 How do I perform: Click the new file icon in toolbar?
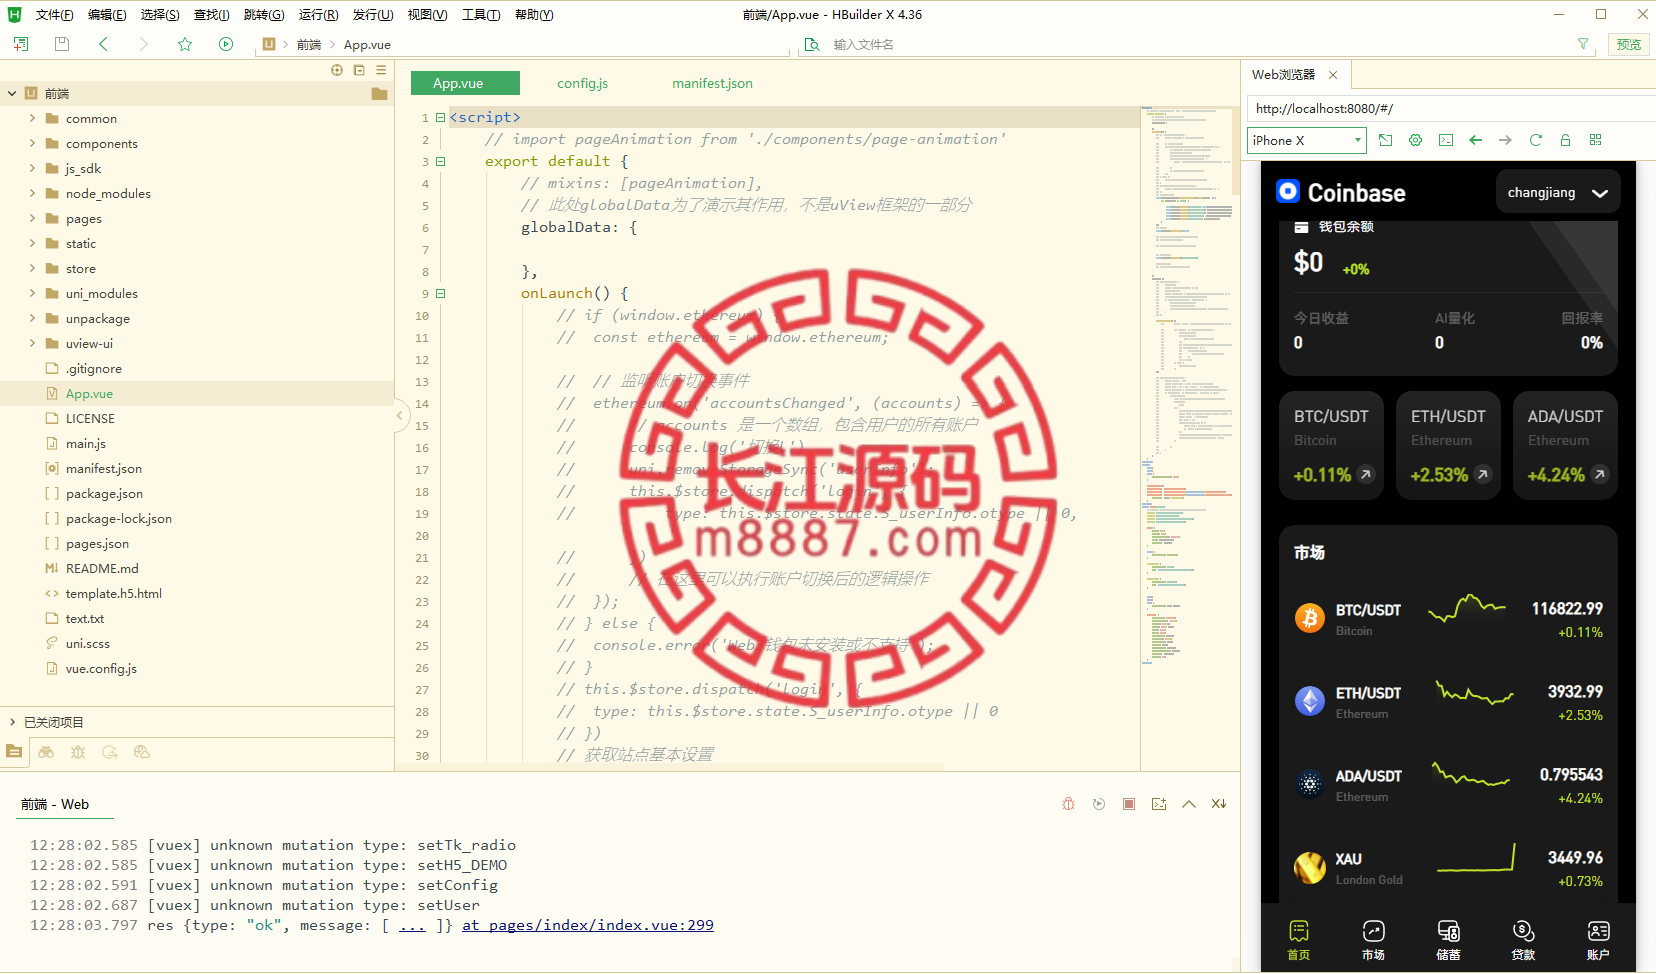(x=21, y=44)
